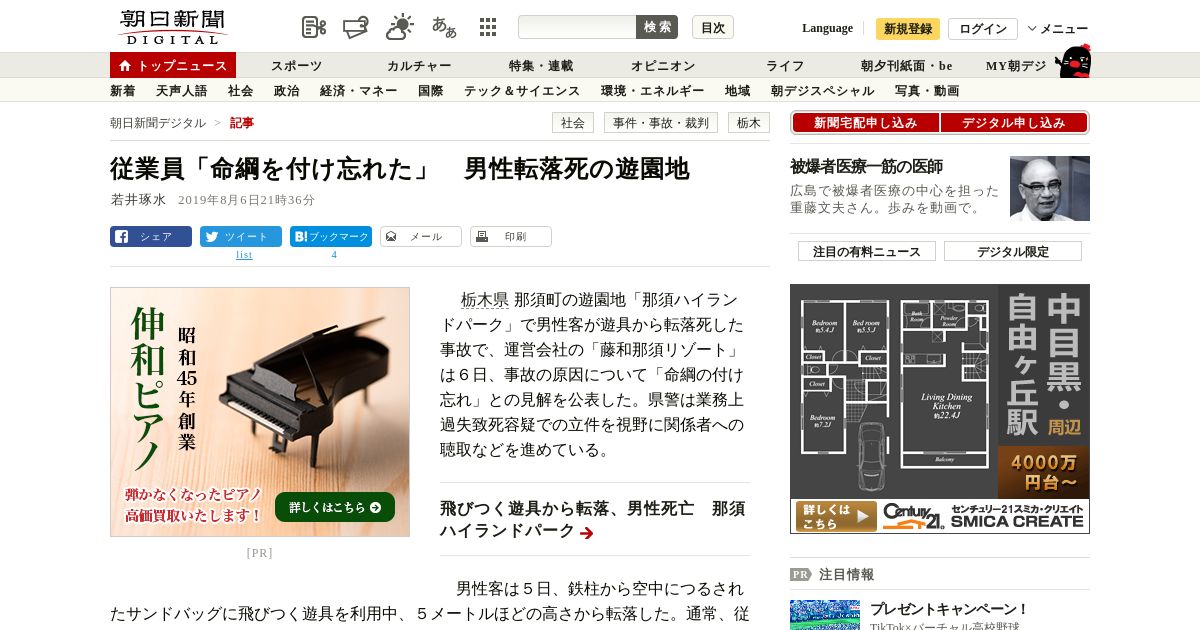Select 地域 in the sub navigation
This screenshot has height=630, width=1200.
738,91
